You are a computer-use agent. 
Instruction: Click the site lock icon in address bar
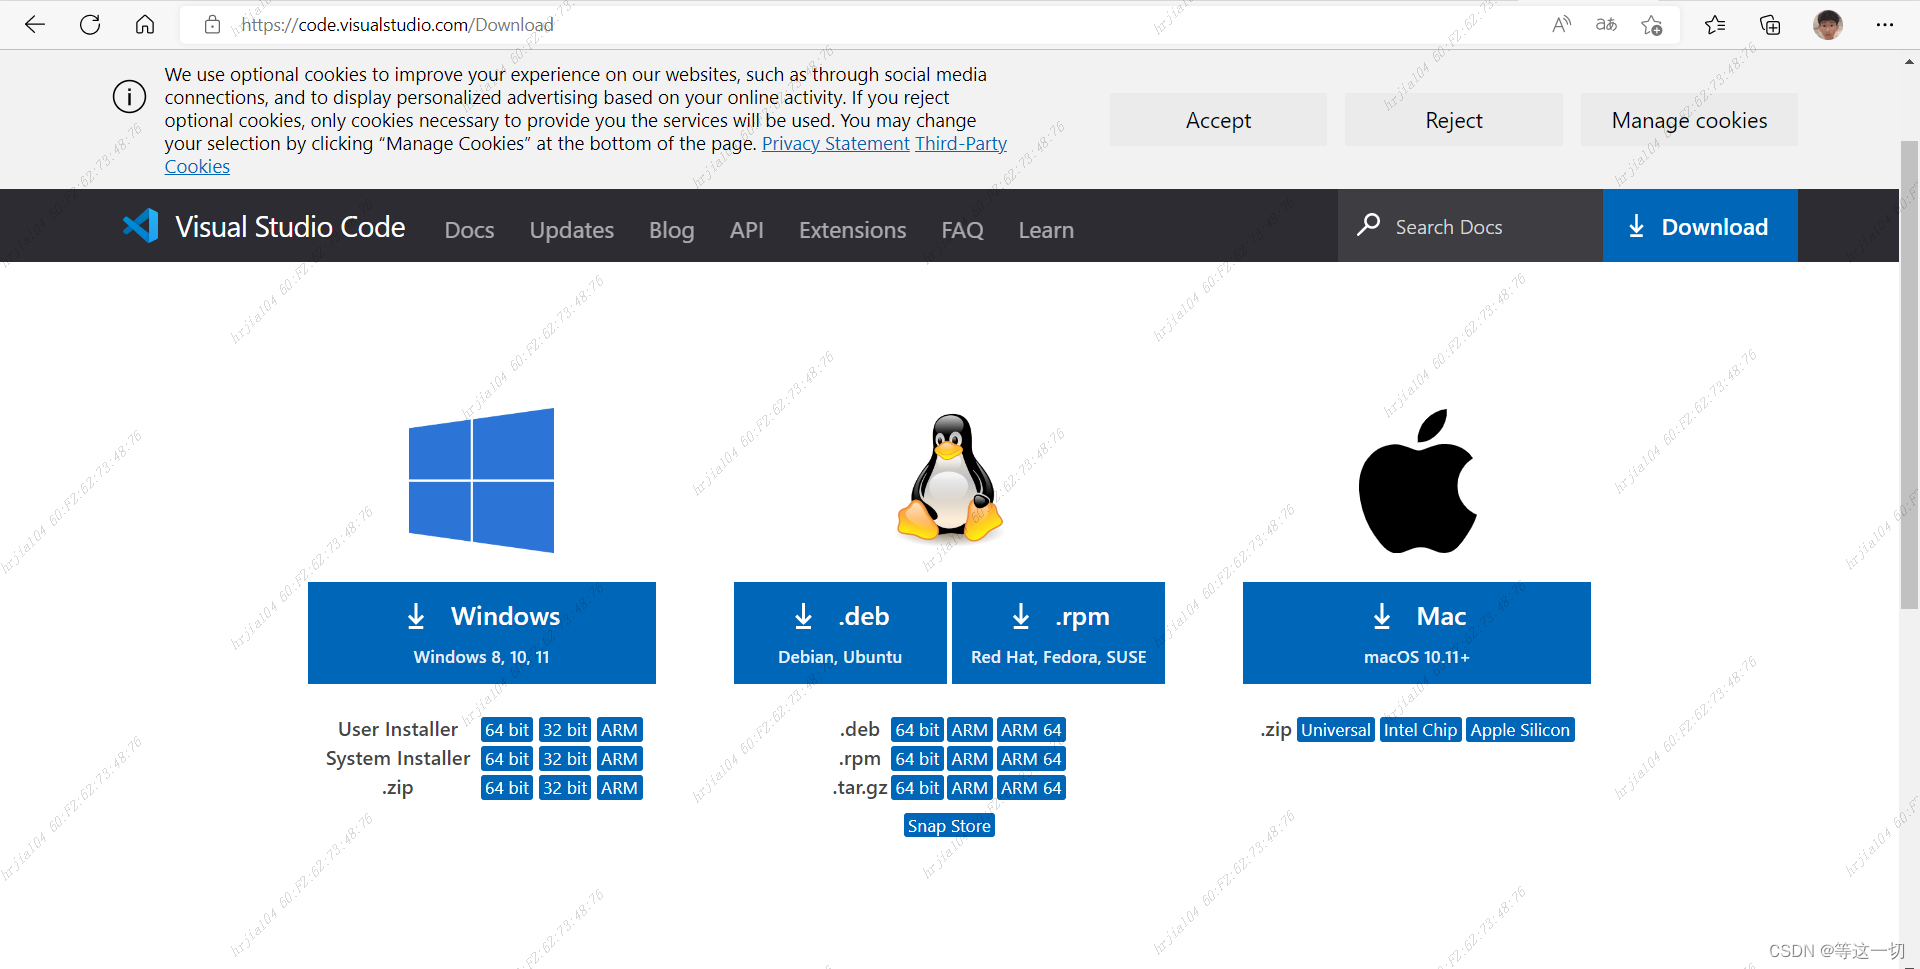coord(212,25)
